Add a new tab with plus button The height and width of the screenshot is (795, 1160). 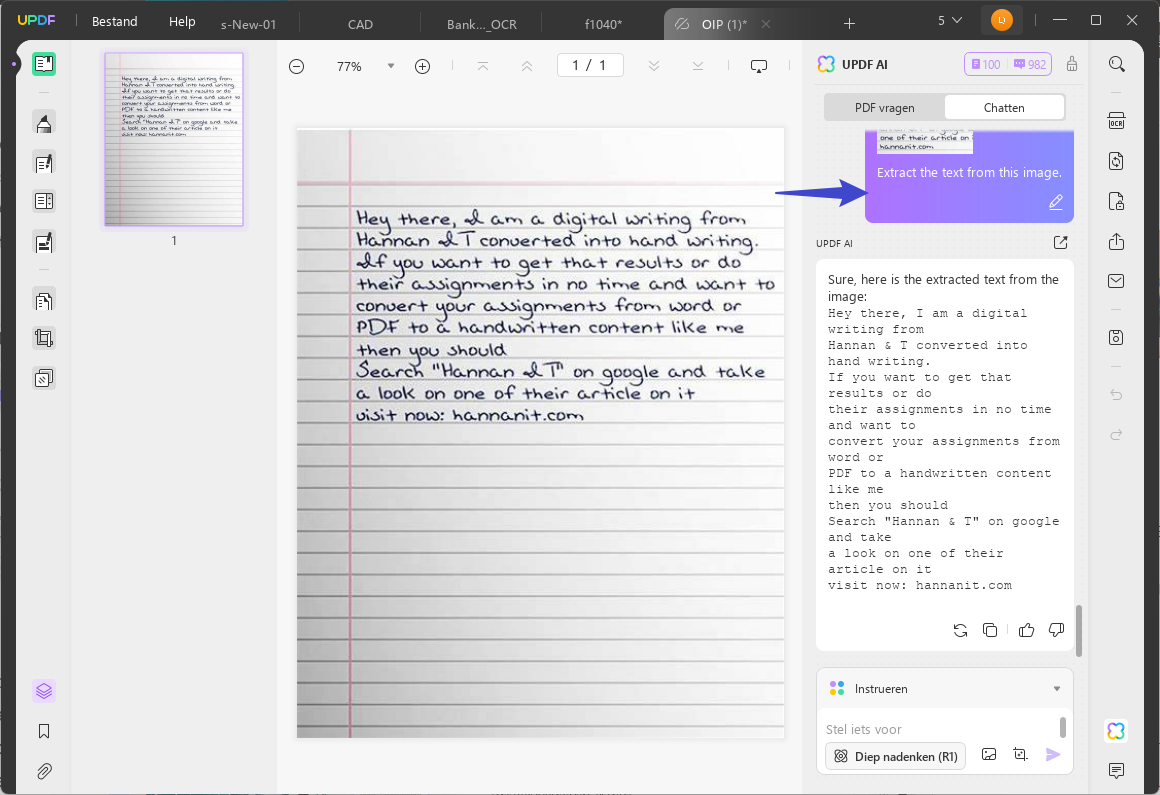(849, 24)
